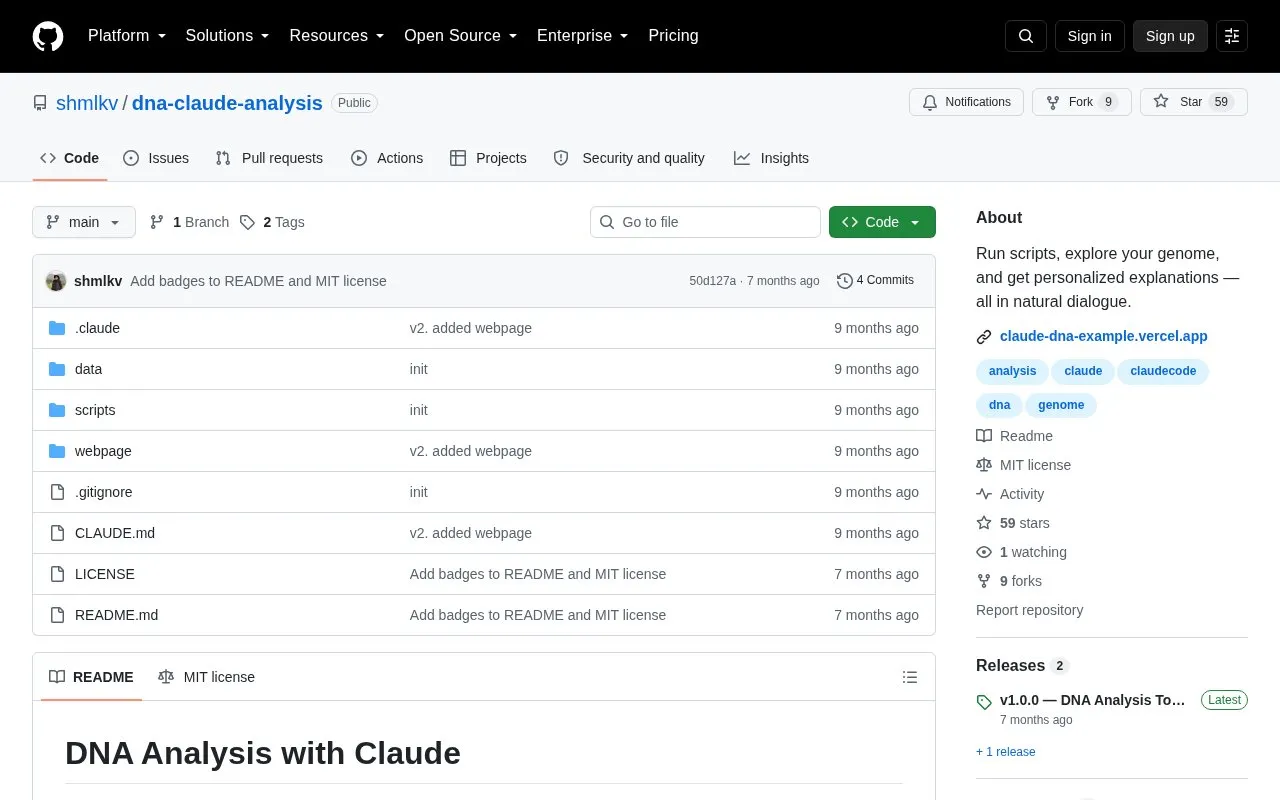View the 1 watching list
The width and height of the screenshot is (1280, 800).
pos(1021,552)
